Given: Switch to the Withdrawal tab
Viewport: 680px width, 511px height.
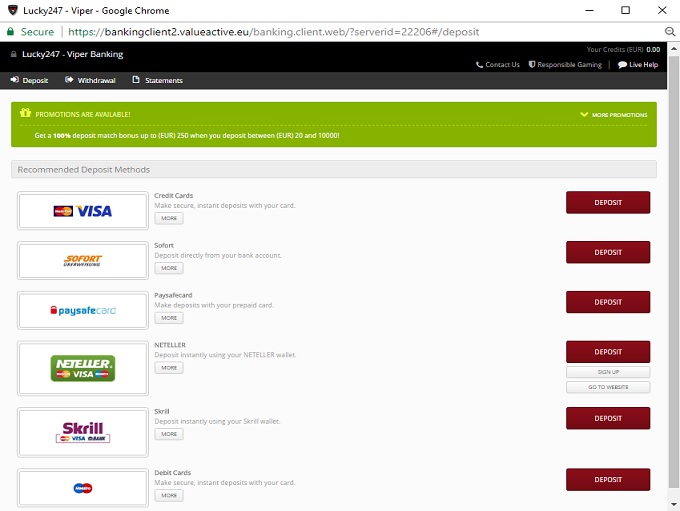Looking at the screenshot, I should (90, 81).
